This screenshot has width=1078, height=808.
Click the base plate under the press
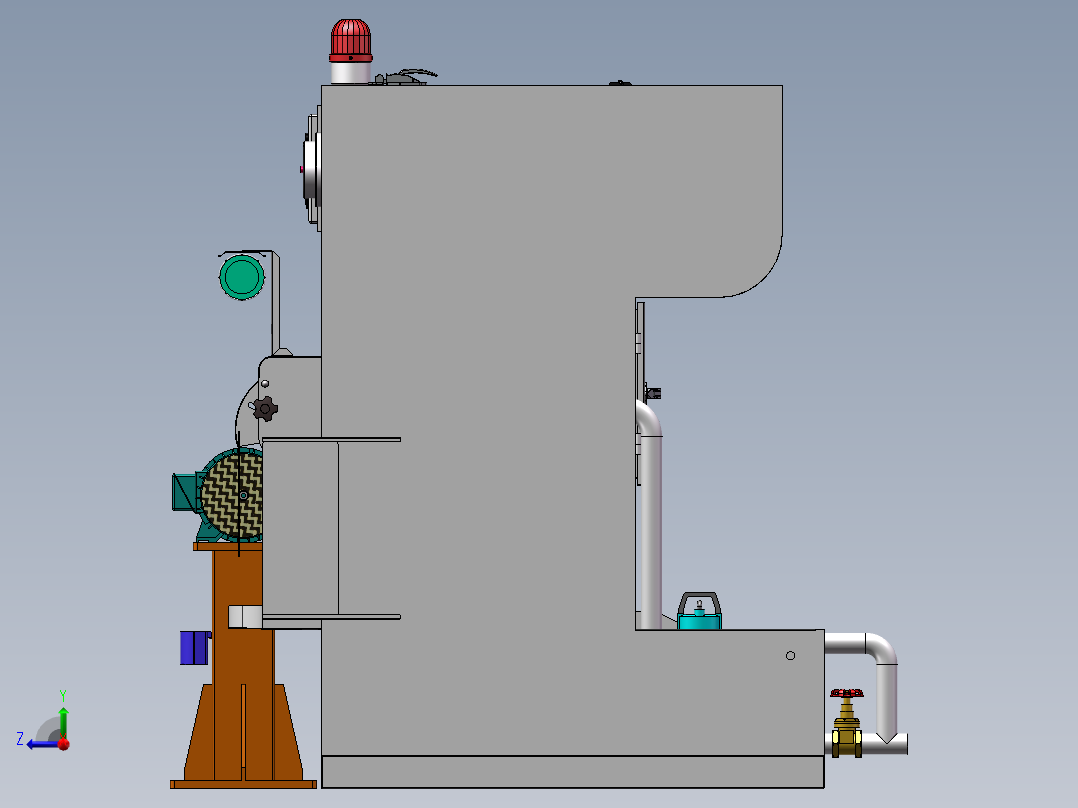pos(572,771)
